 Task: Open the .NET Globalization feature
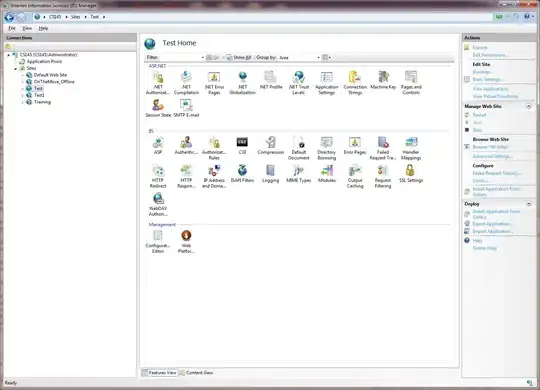click(x=242, y=83)
